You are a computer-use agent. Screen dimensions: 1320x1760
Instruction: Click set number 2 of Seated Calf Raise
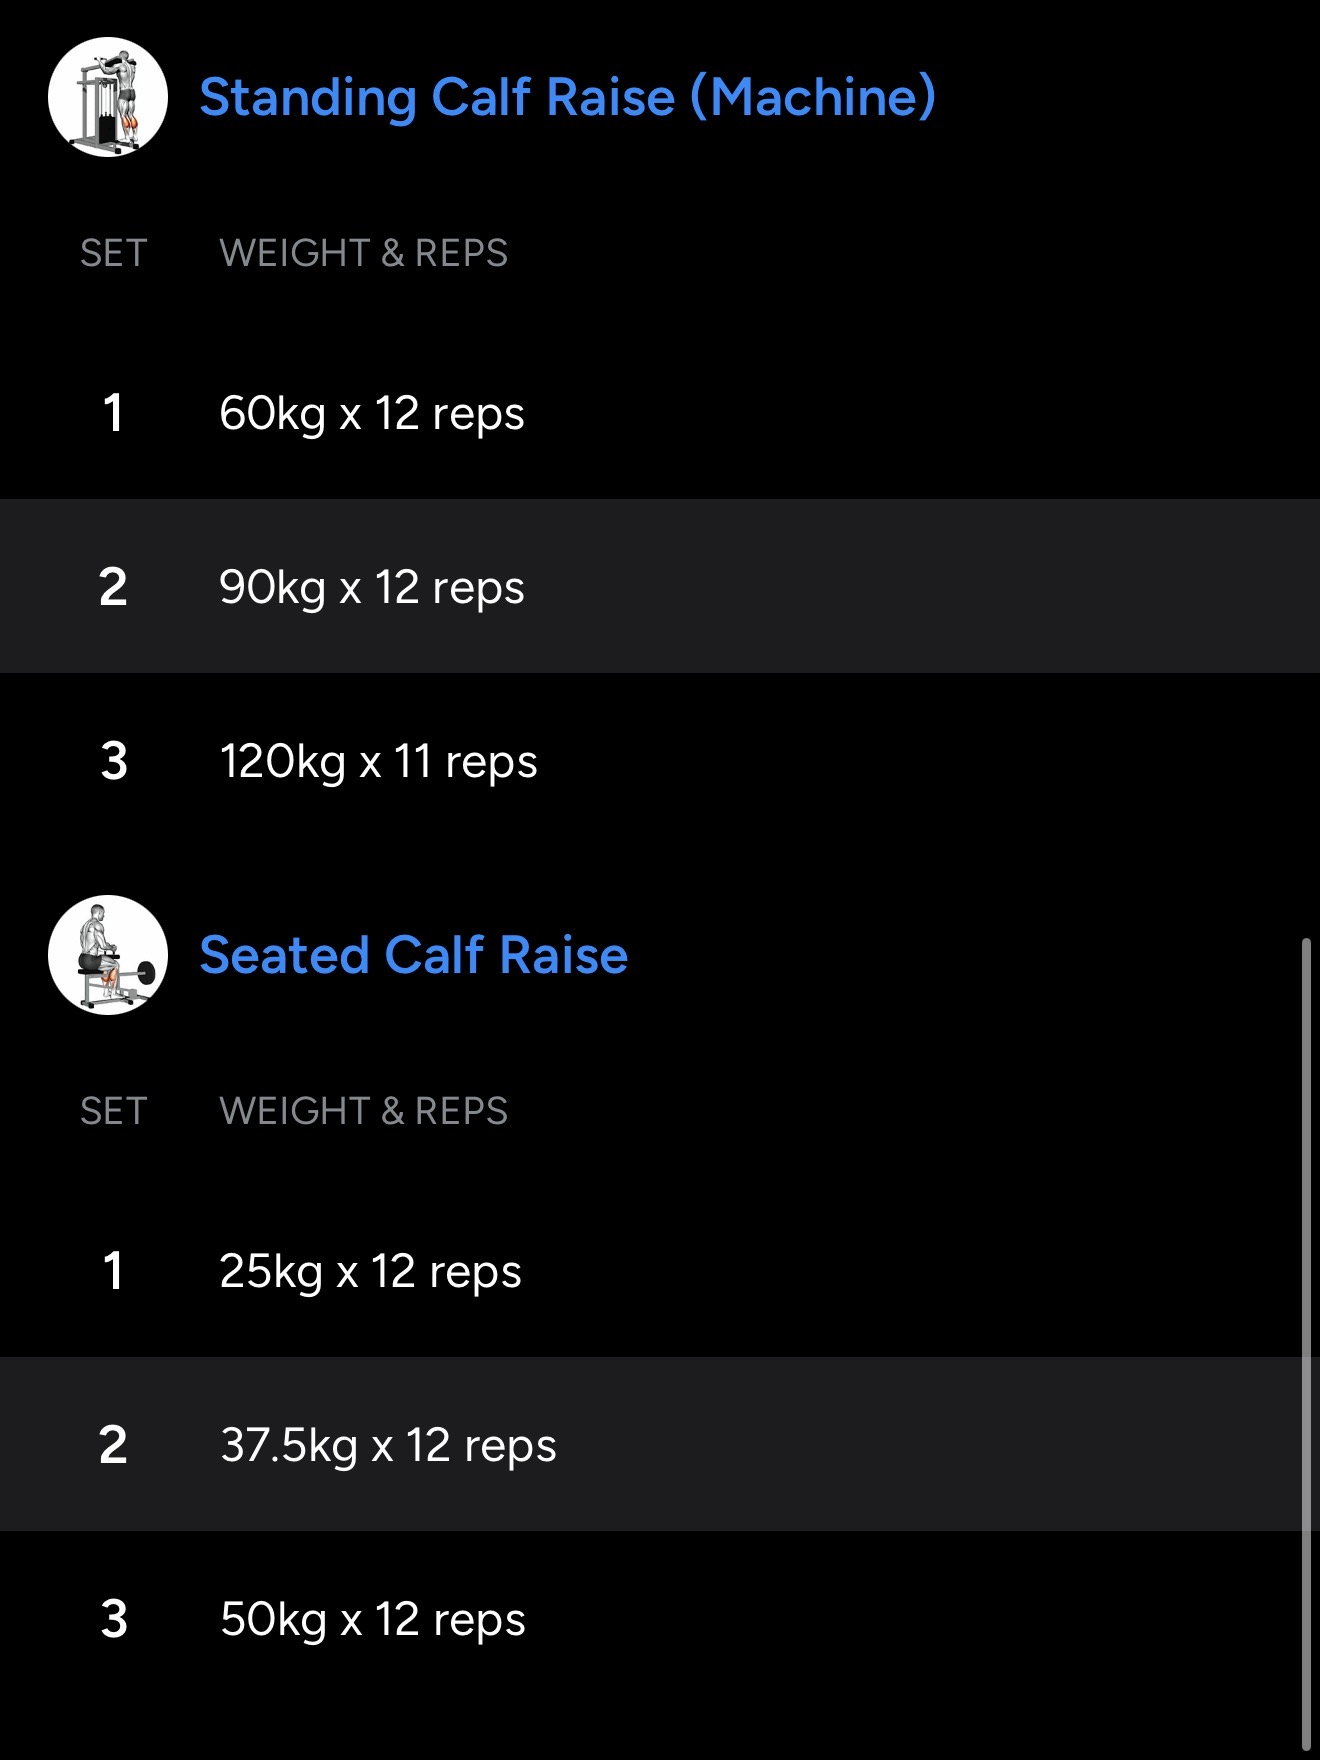(x=113, y=1445)
